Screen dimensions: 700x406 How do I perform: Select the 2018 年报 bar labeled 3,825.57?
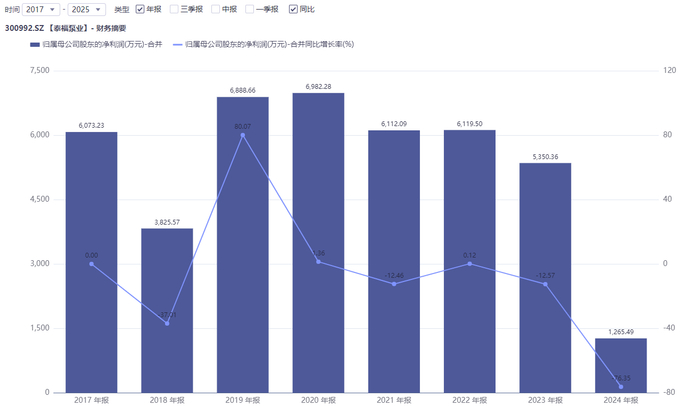tap(167, 310)
